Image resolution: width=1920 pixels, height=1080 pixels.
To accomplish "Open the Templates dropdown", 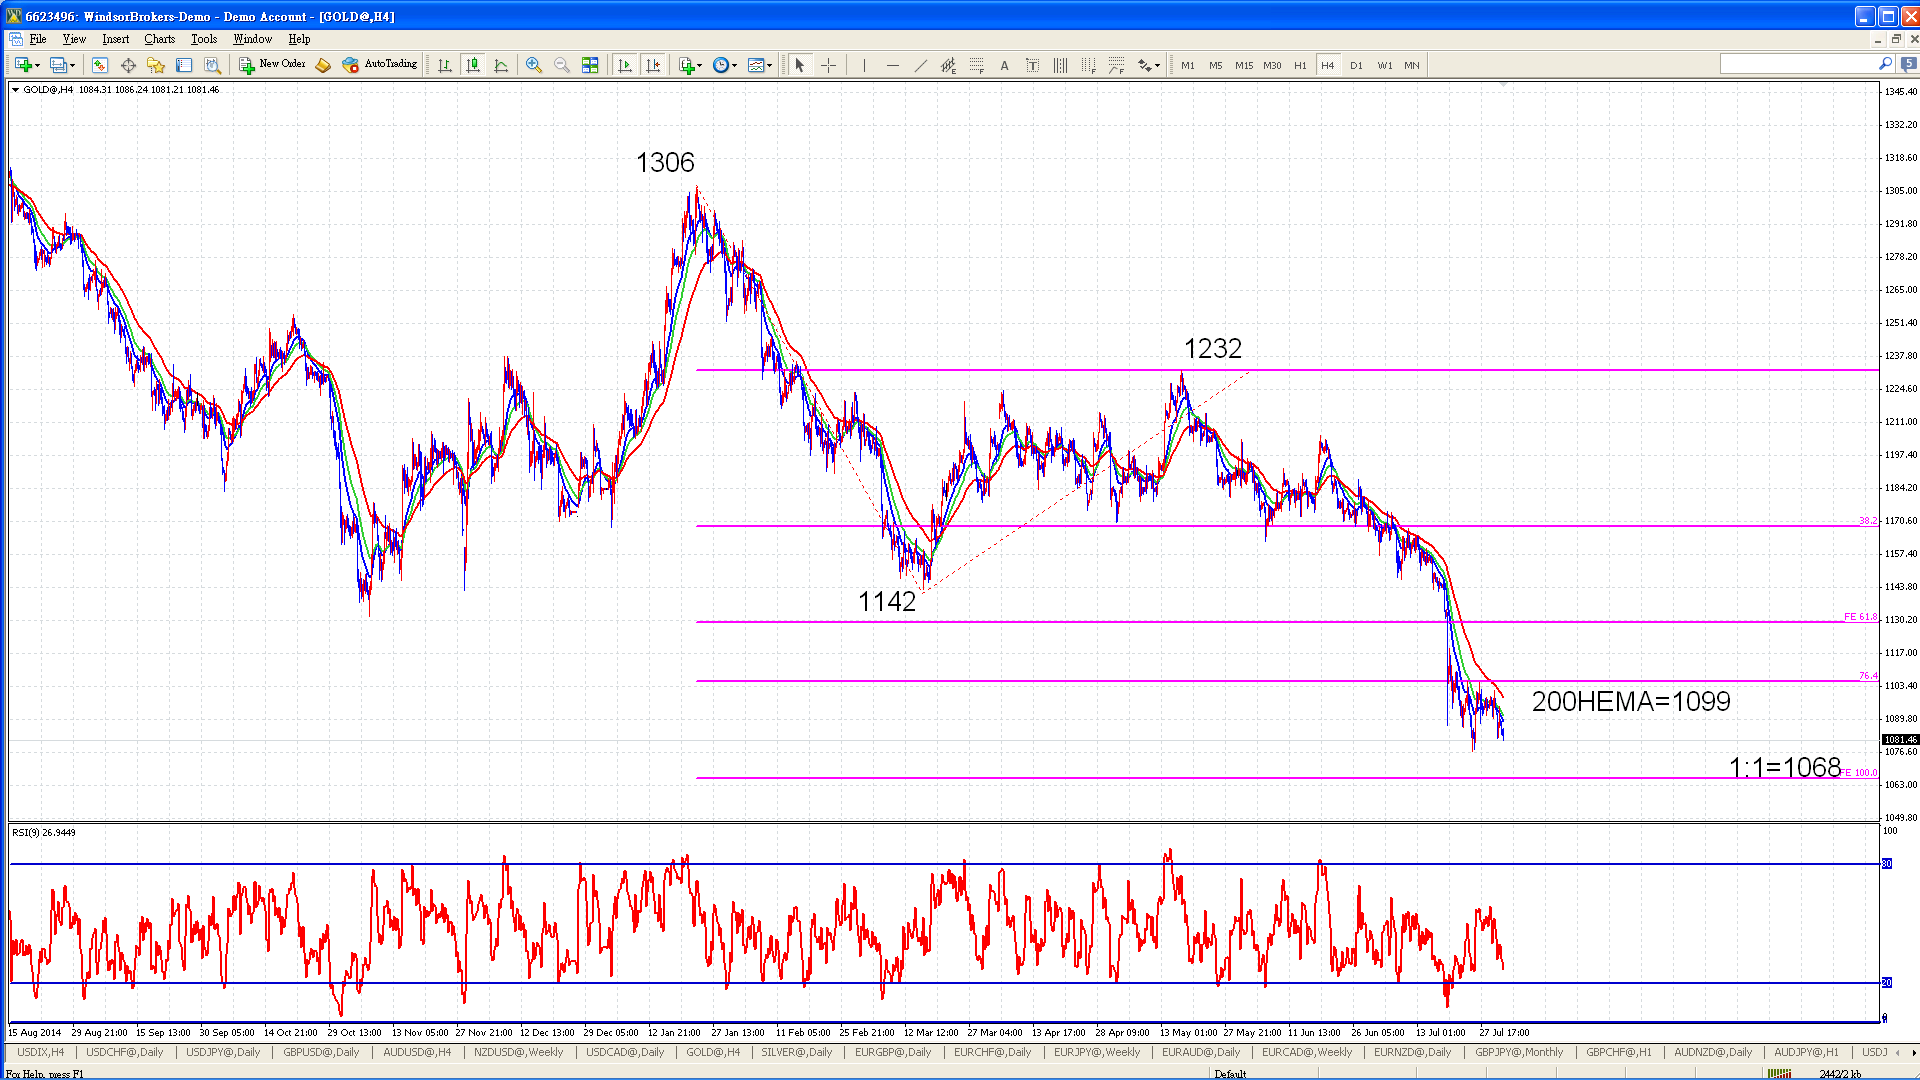I will click(760, 65).
